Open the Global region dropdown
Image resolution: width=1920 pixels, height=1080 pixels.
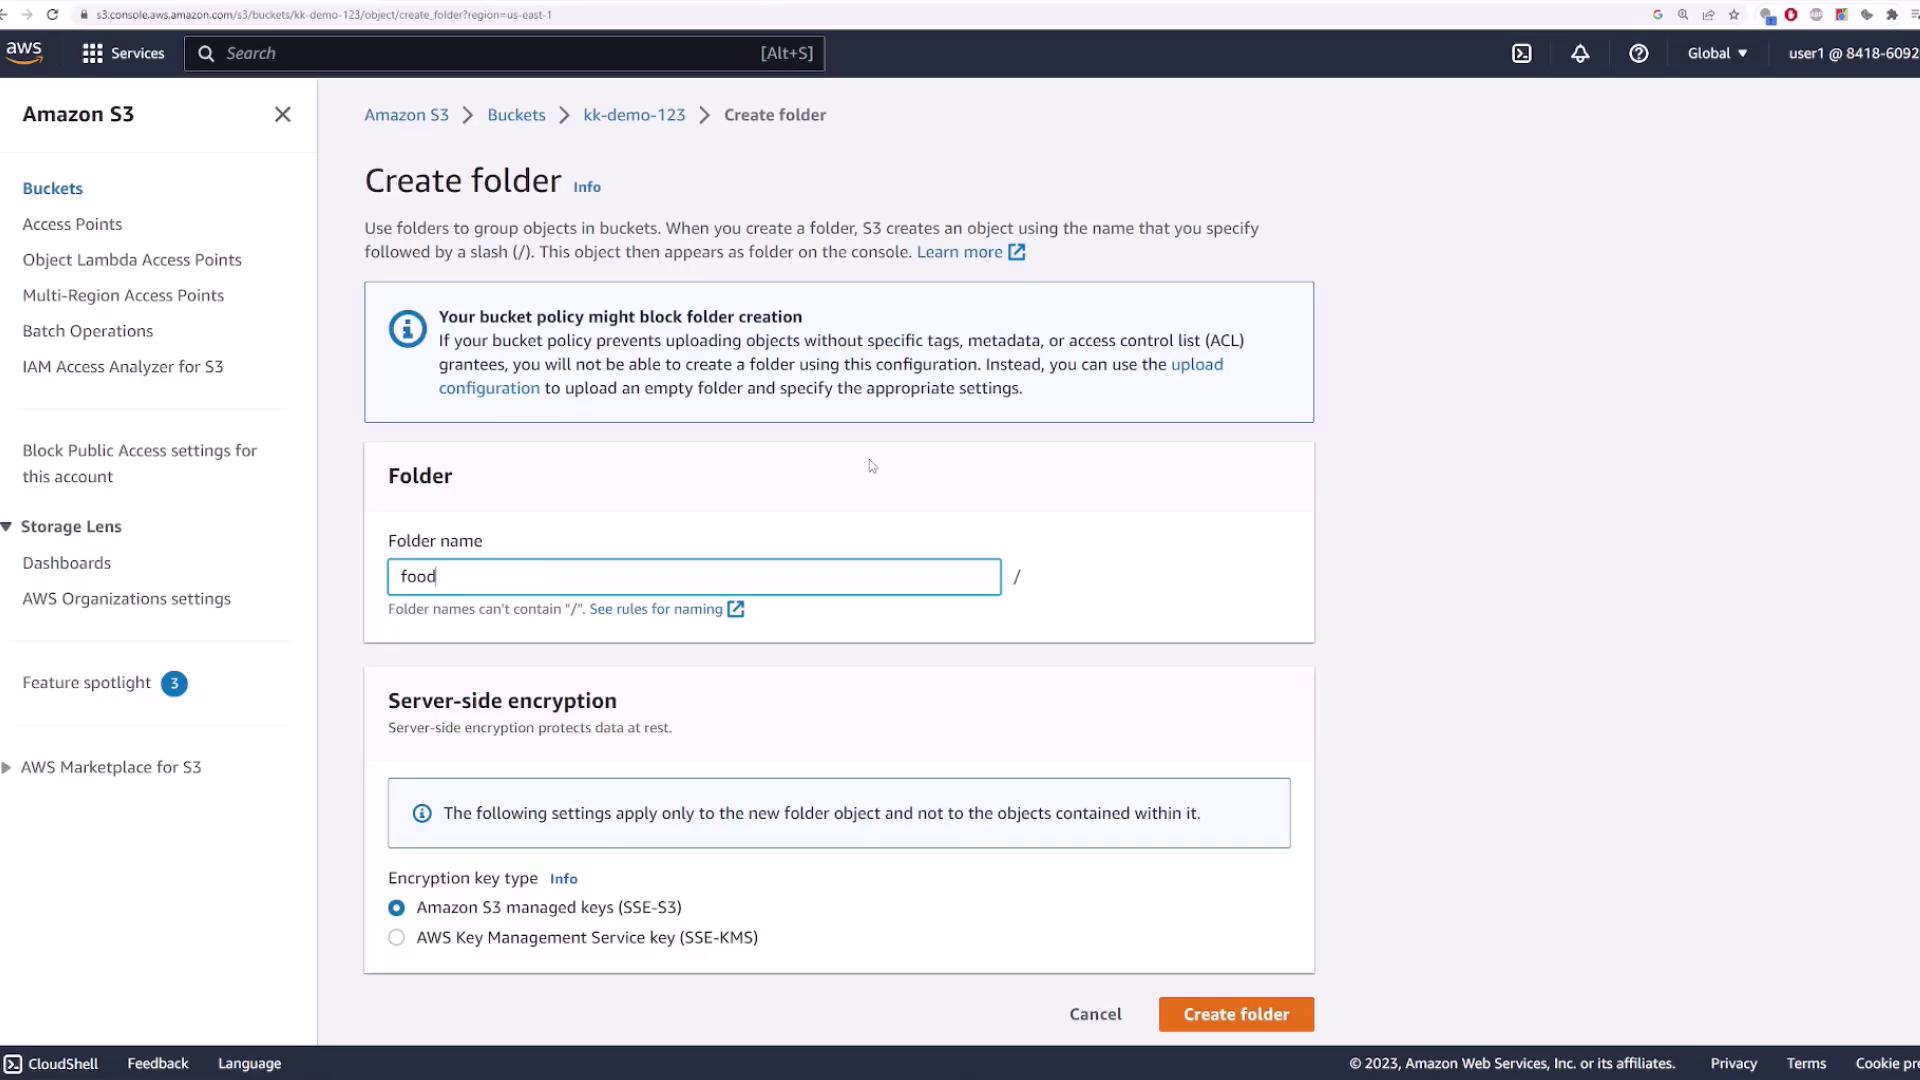coord(1717,54)
